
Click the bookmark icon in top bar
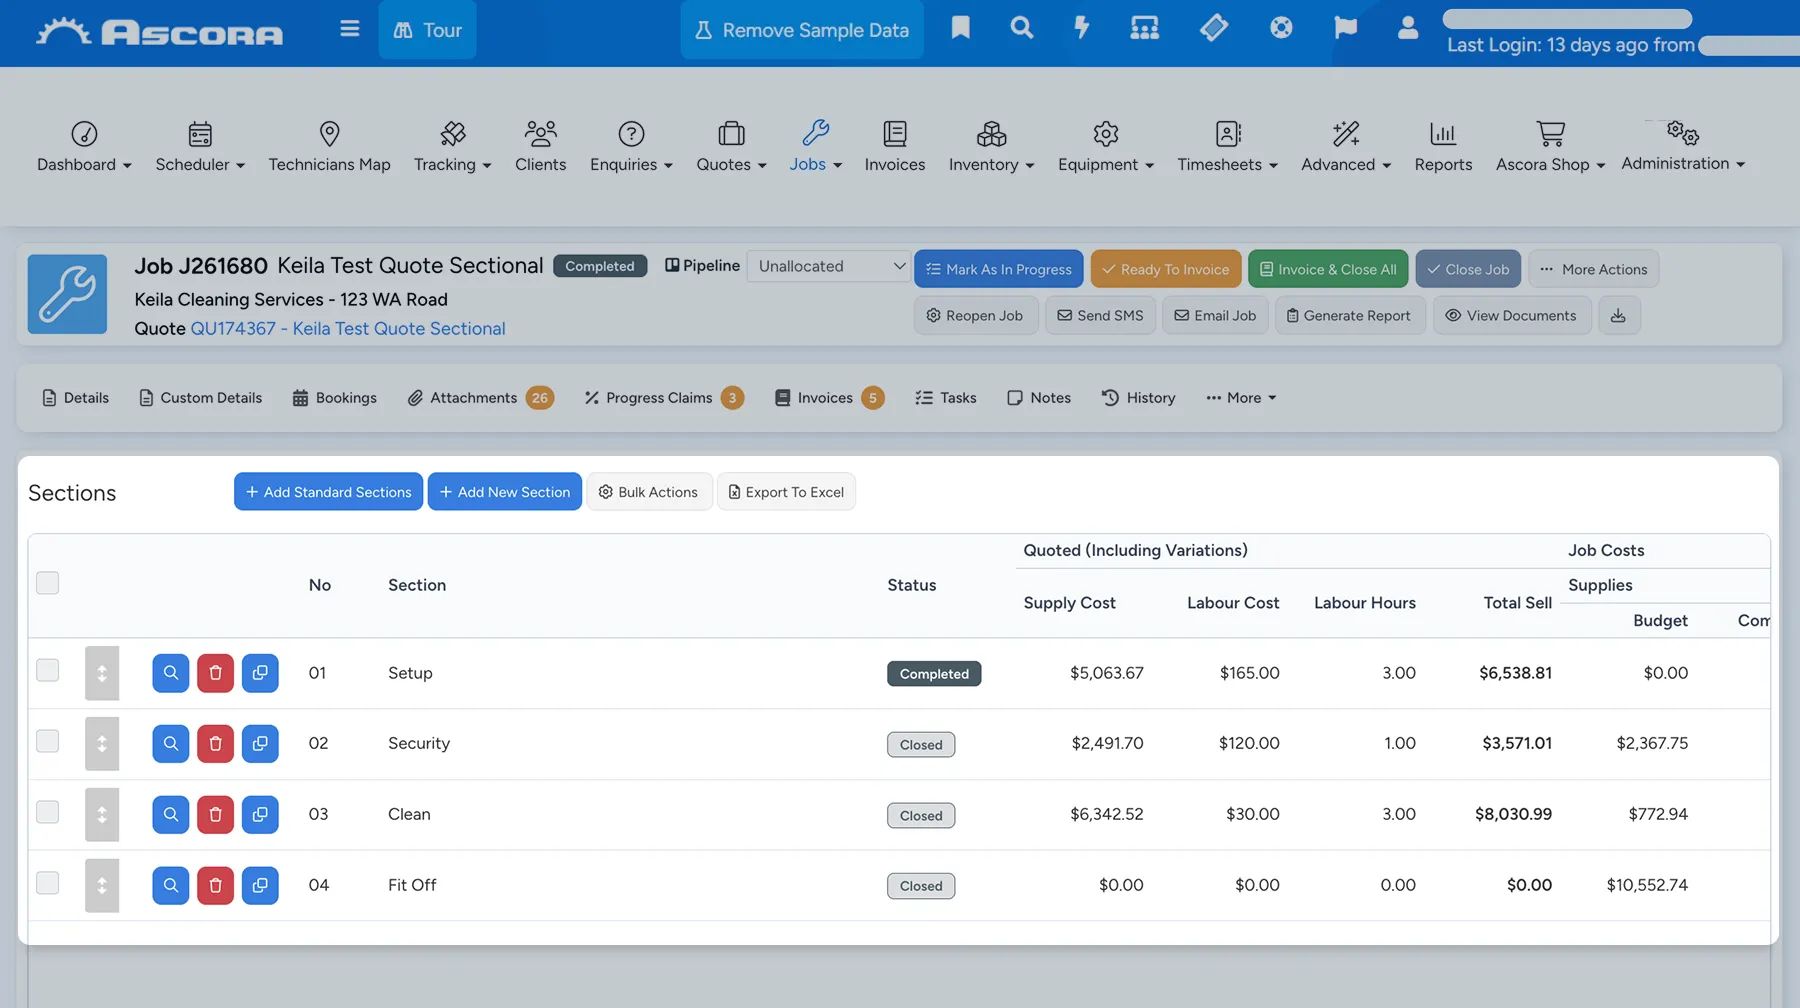point(960,28)
